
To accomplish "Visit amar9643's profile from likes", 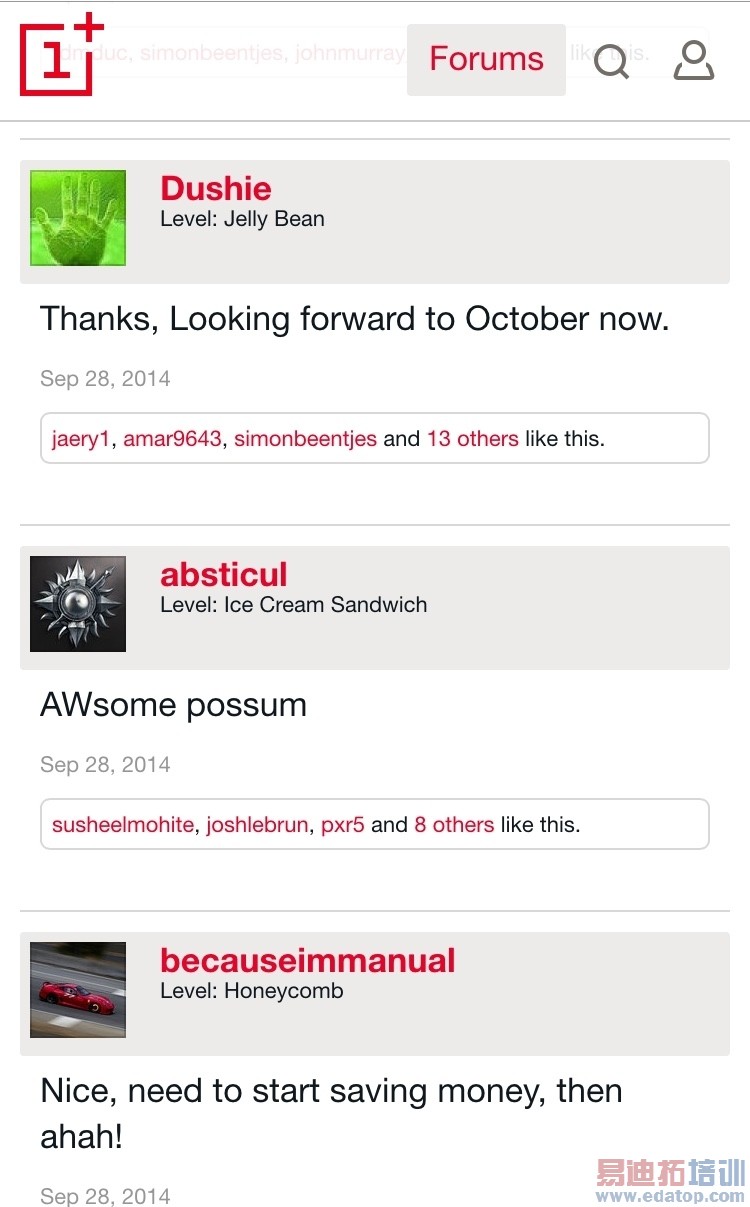I will click(172, 439).
